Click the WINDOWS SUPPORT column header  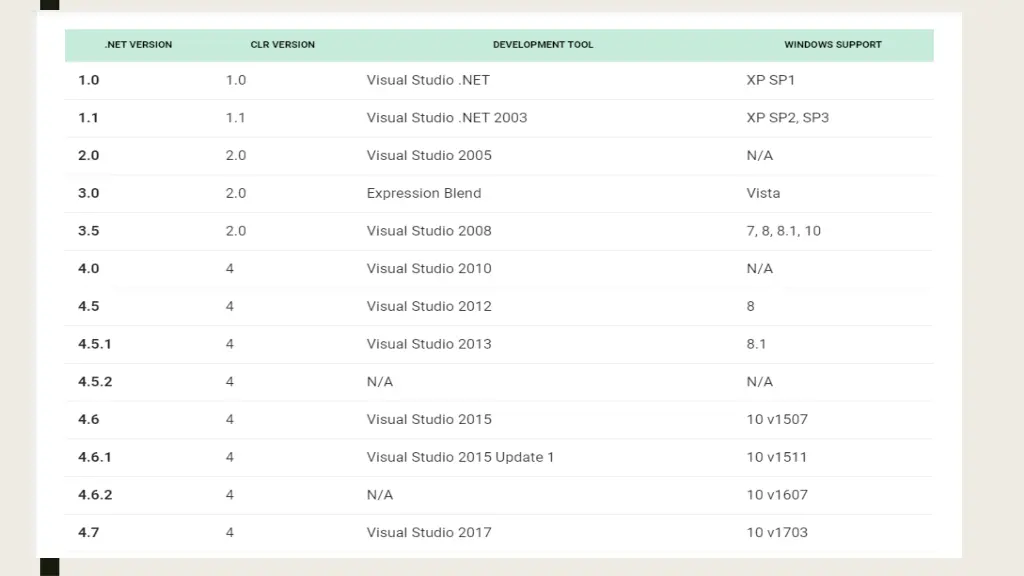pyautogui.click(x=833, y=44)
